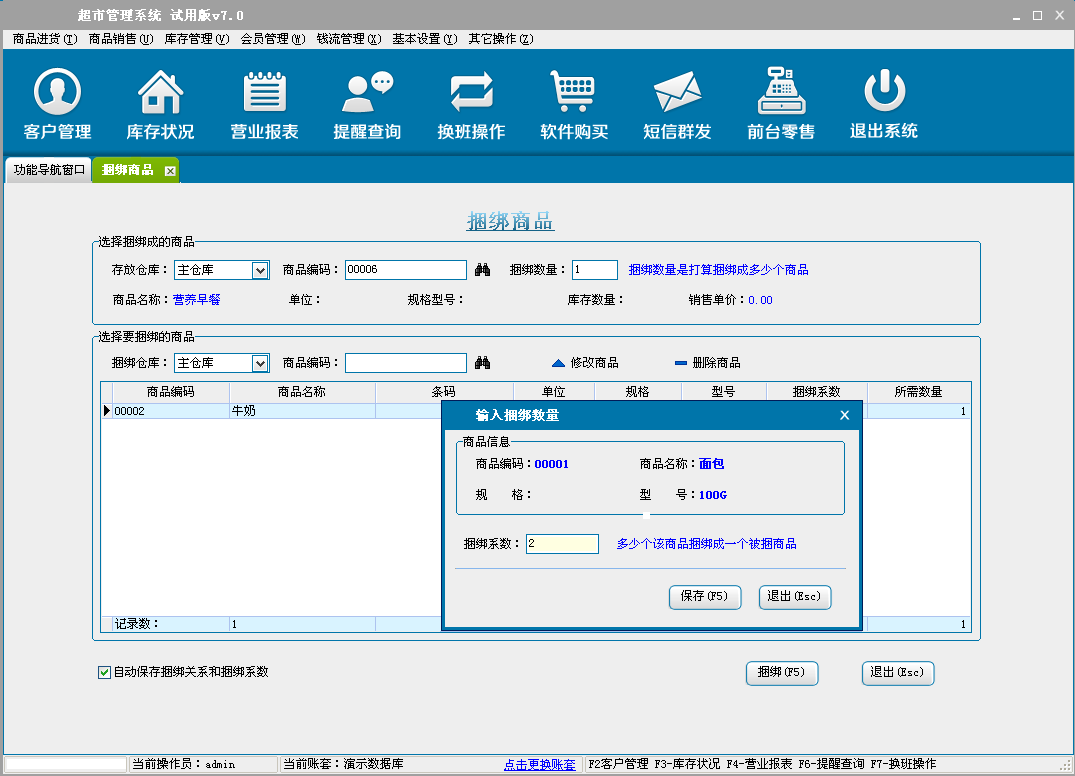Open 客户管理 customer management icon

(57, 104)
